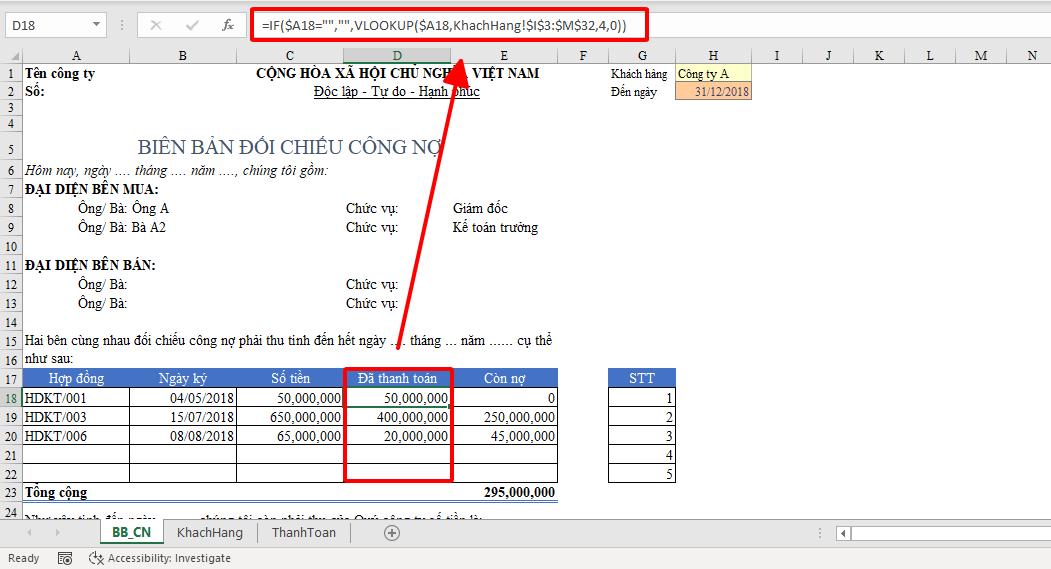This screenshot has width=1051, height=569.
Task: Click next sheet navigation arrow
Action: point(58,533)
